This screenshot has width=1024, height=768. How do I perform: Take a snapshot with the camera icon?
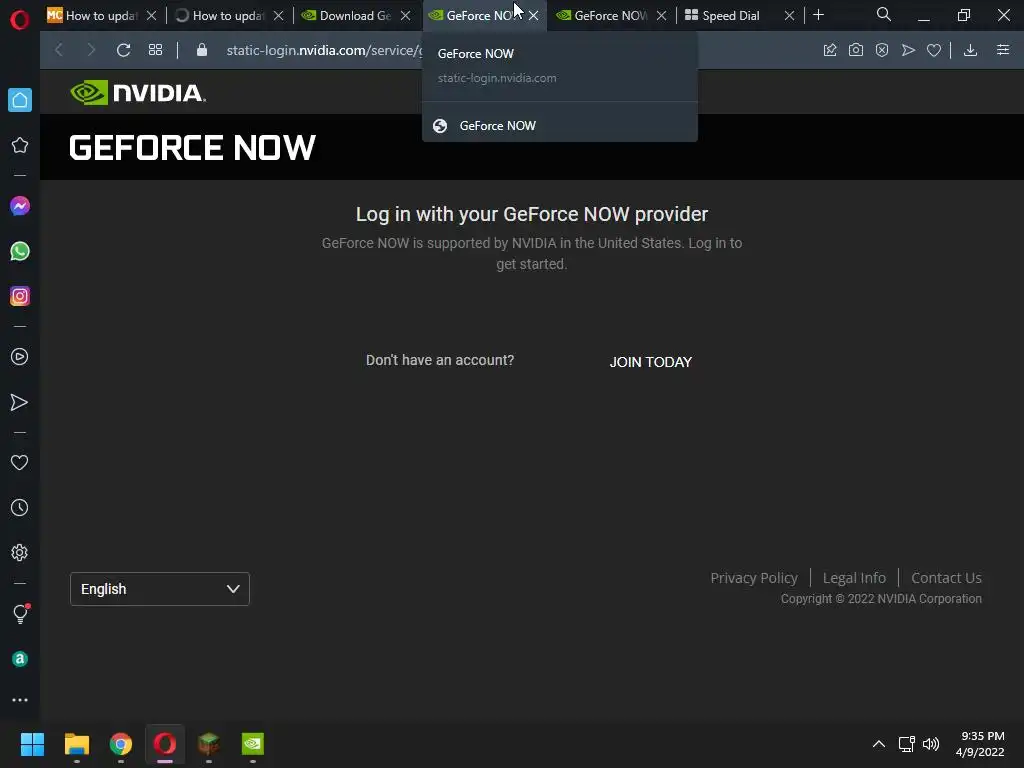coord(856,50)
